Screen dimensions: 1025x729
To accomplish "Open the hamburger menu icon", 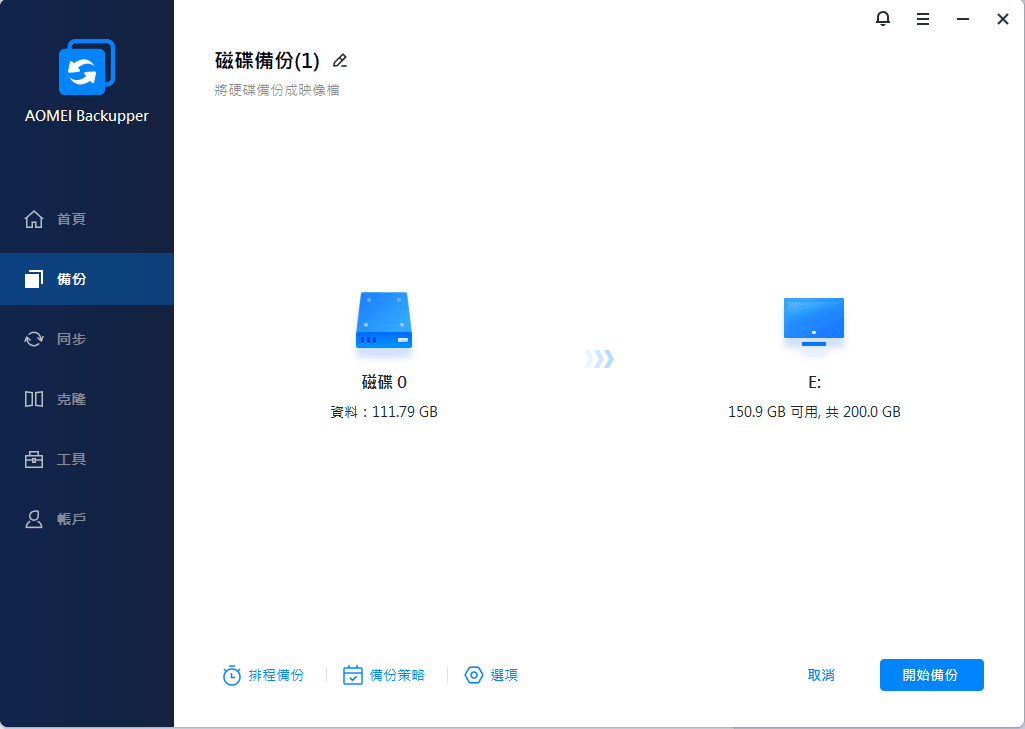I will point(923,19).
